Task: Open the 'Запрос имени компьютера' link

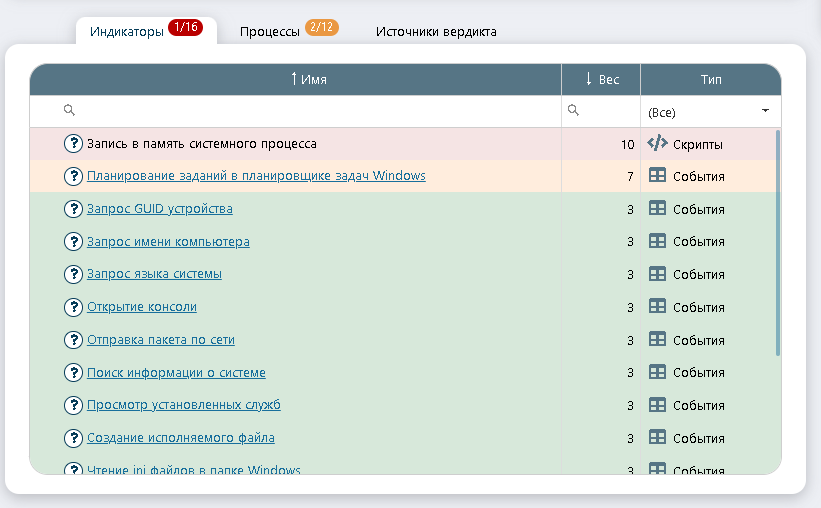Action: point(168,242)
